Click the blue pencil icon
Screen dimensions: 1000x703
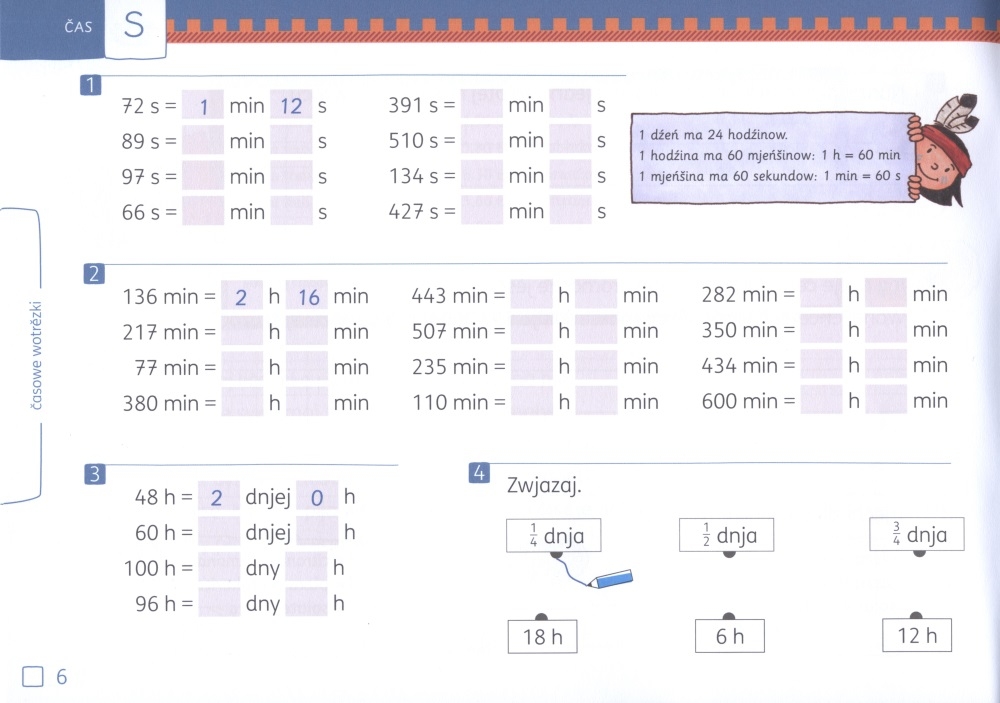(612, 579)
